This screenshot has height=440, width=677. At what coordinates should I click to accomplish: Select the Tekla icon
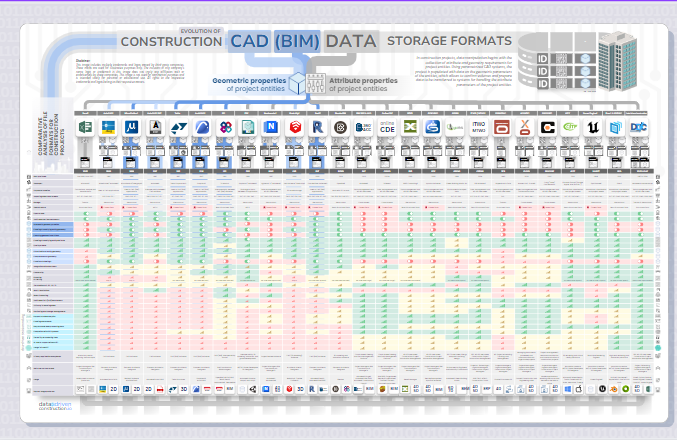point(178,127)
